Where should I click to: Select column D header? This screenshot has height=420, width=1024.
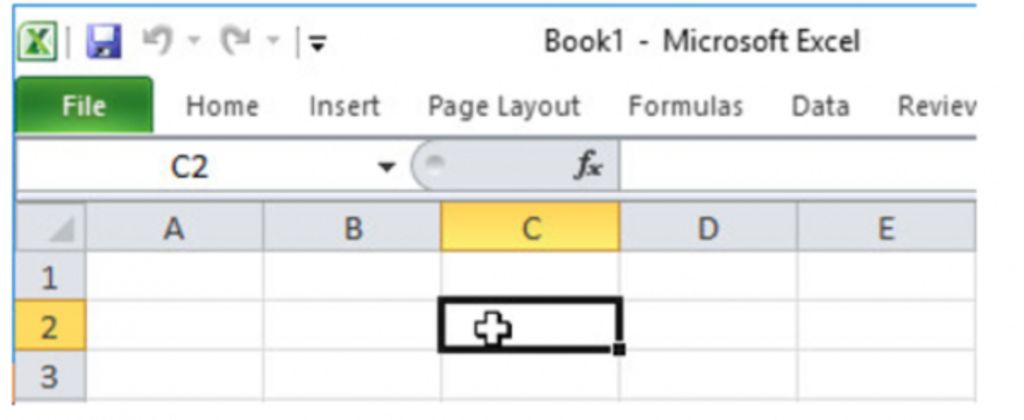click(x=708, y=230)
